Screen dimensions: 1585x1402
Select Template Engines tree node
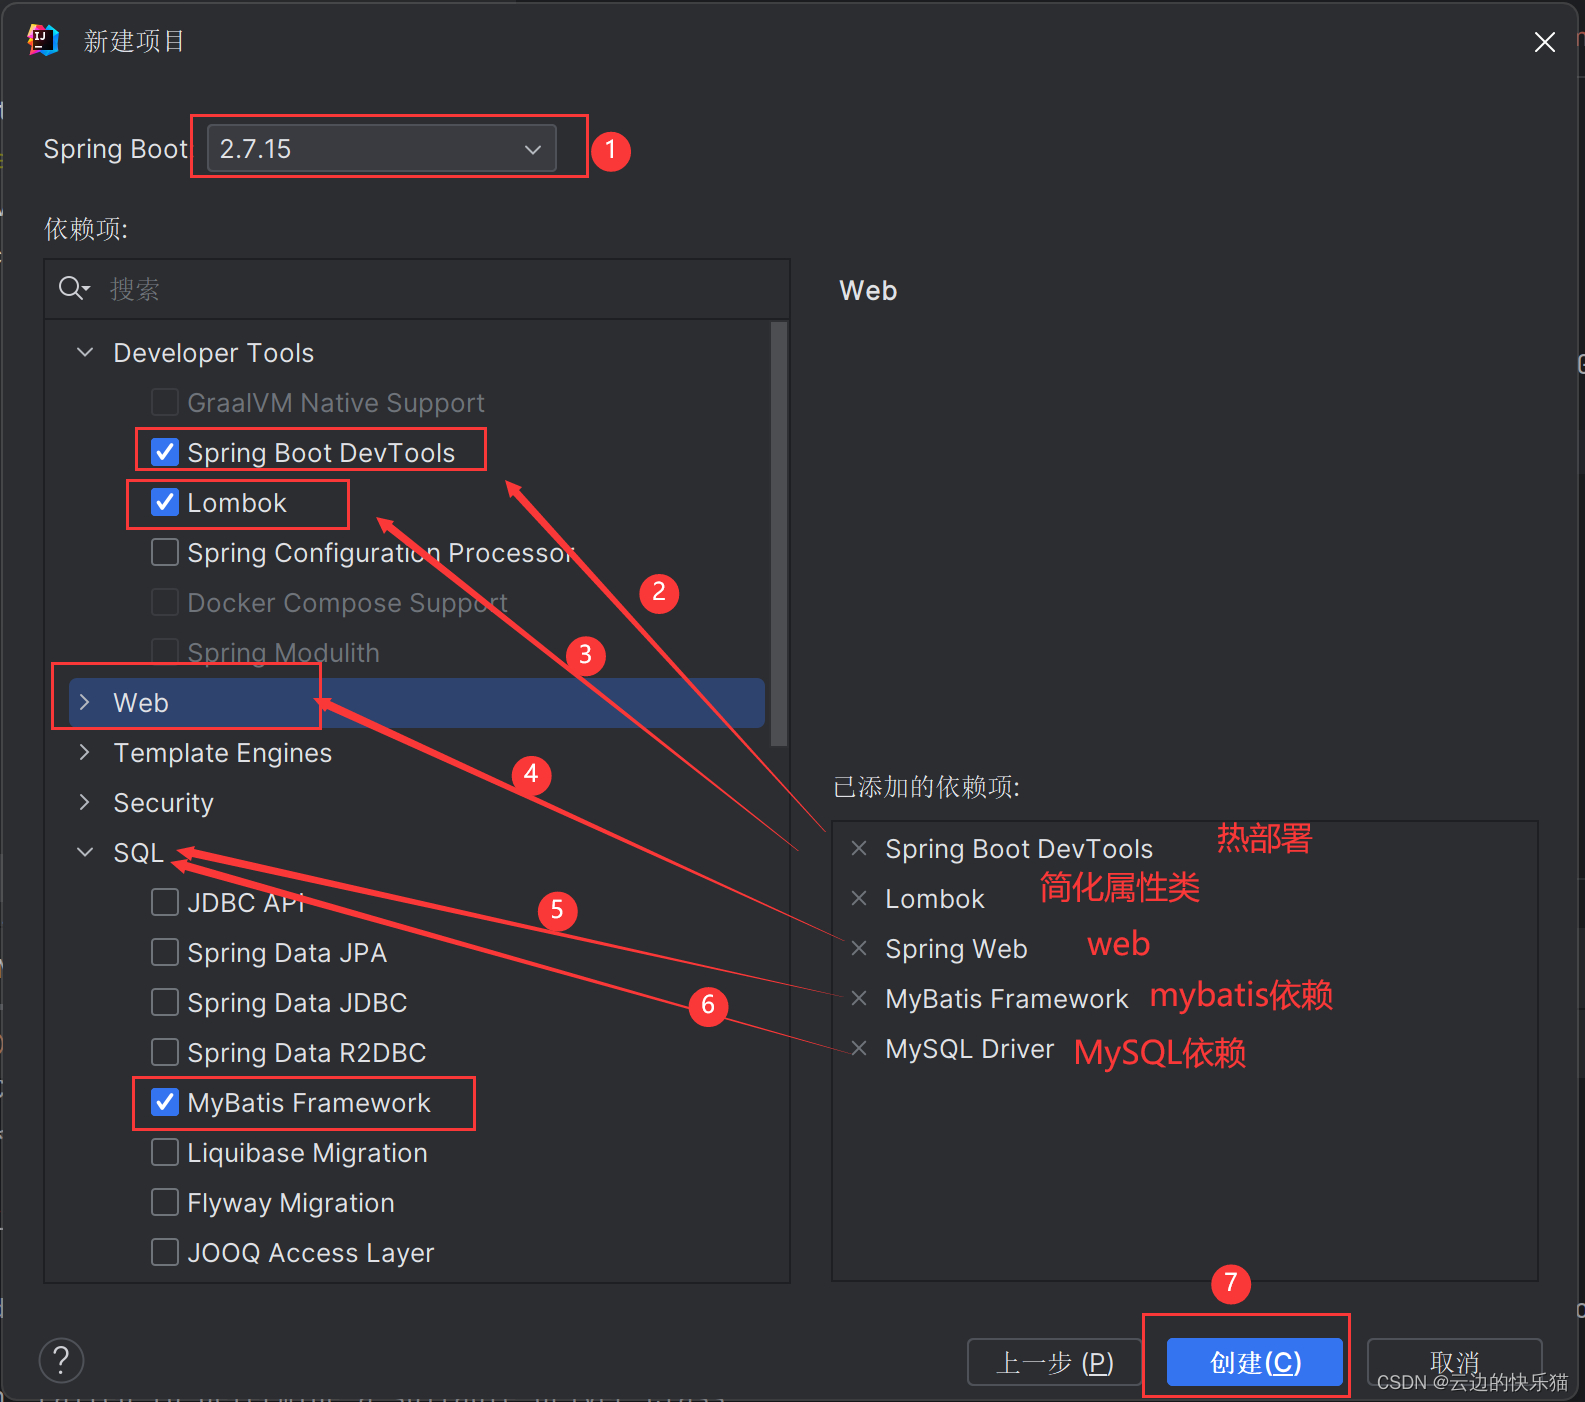(222, 753)
